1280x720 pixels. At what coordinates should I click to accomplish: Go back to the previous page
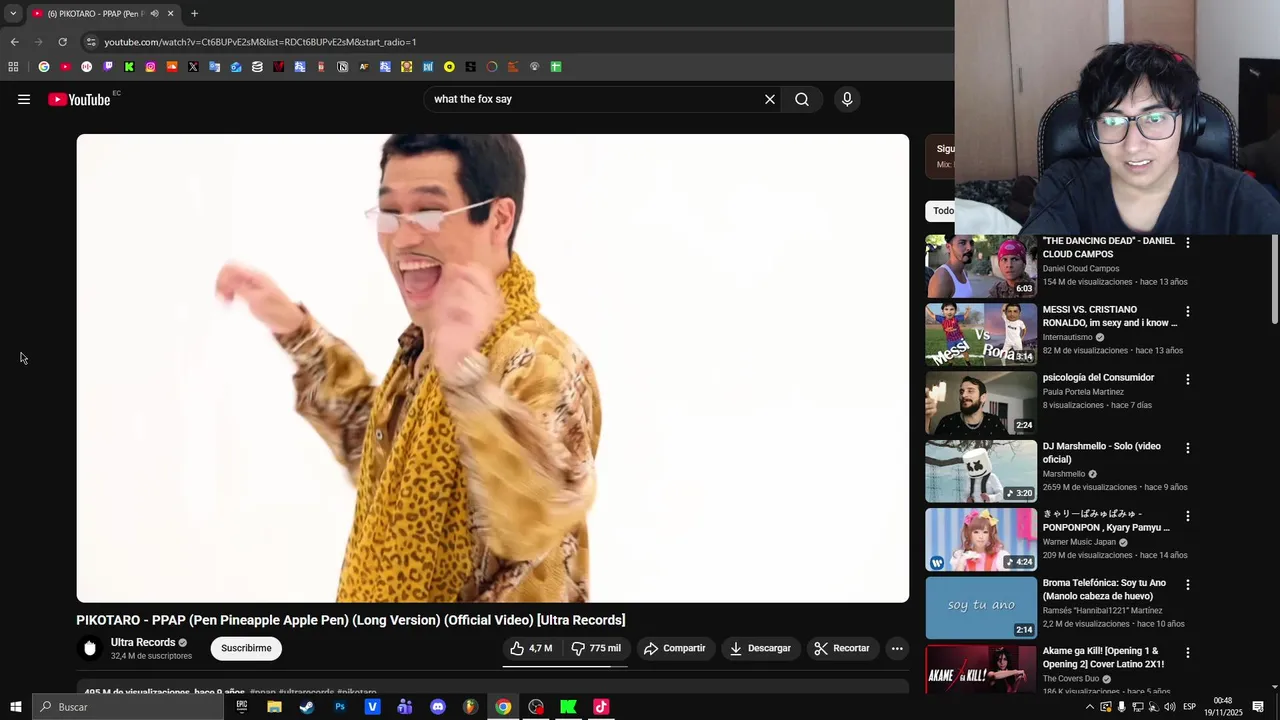14,42
